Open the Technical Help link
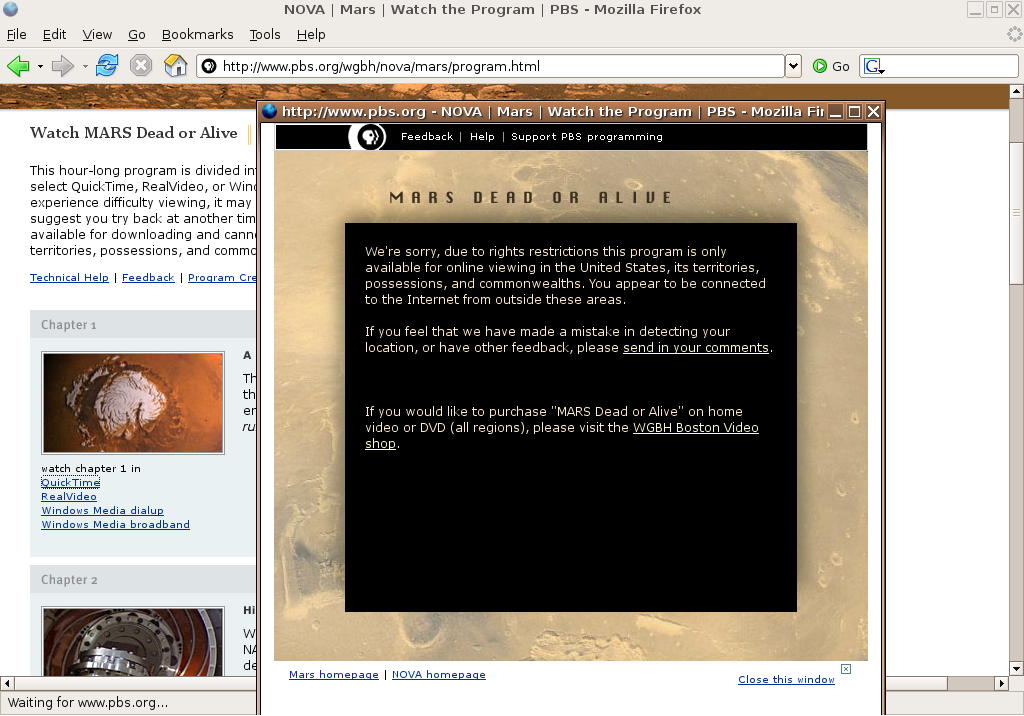Image resolution: width=1024 pixels, height=716 pixels. tap(69, 278)
